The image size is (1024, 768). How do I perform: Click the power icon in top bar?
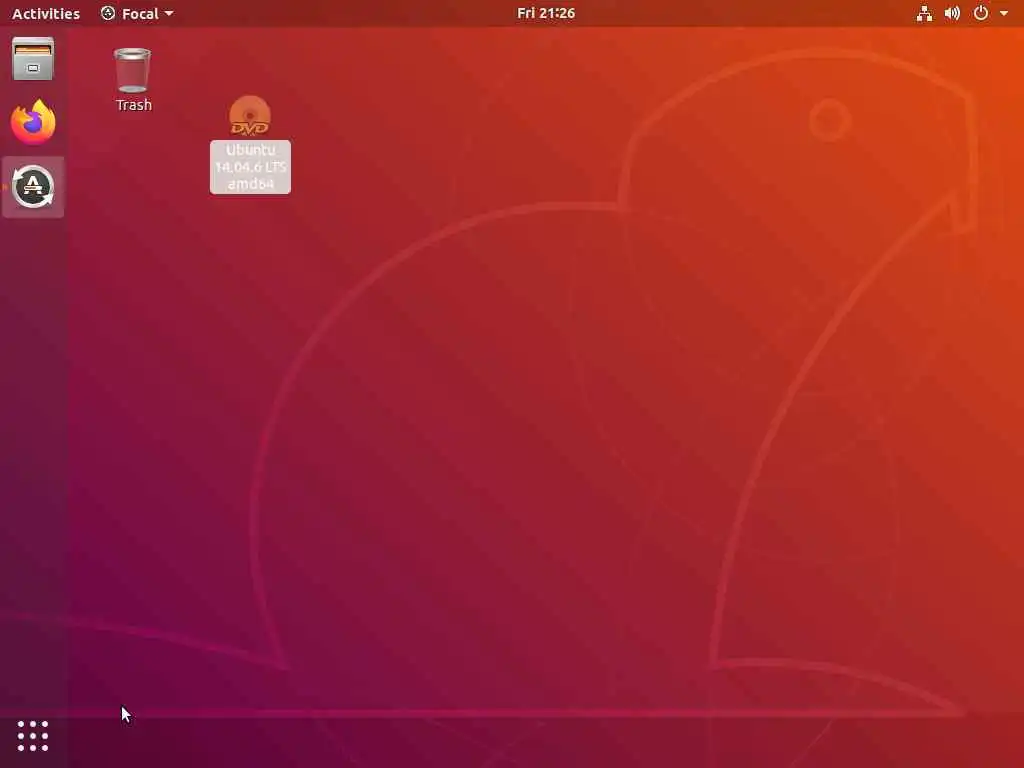981,13
